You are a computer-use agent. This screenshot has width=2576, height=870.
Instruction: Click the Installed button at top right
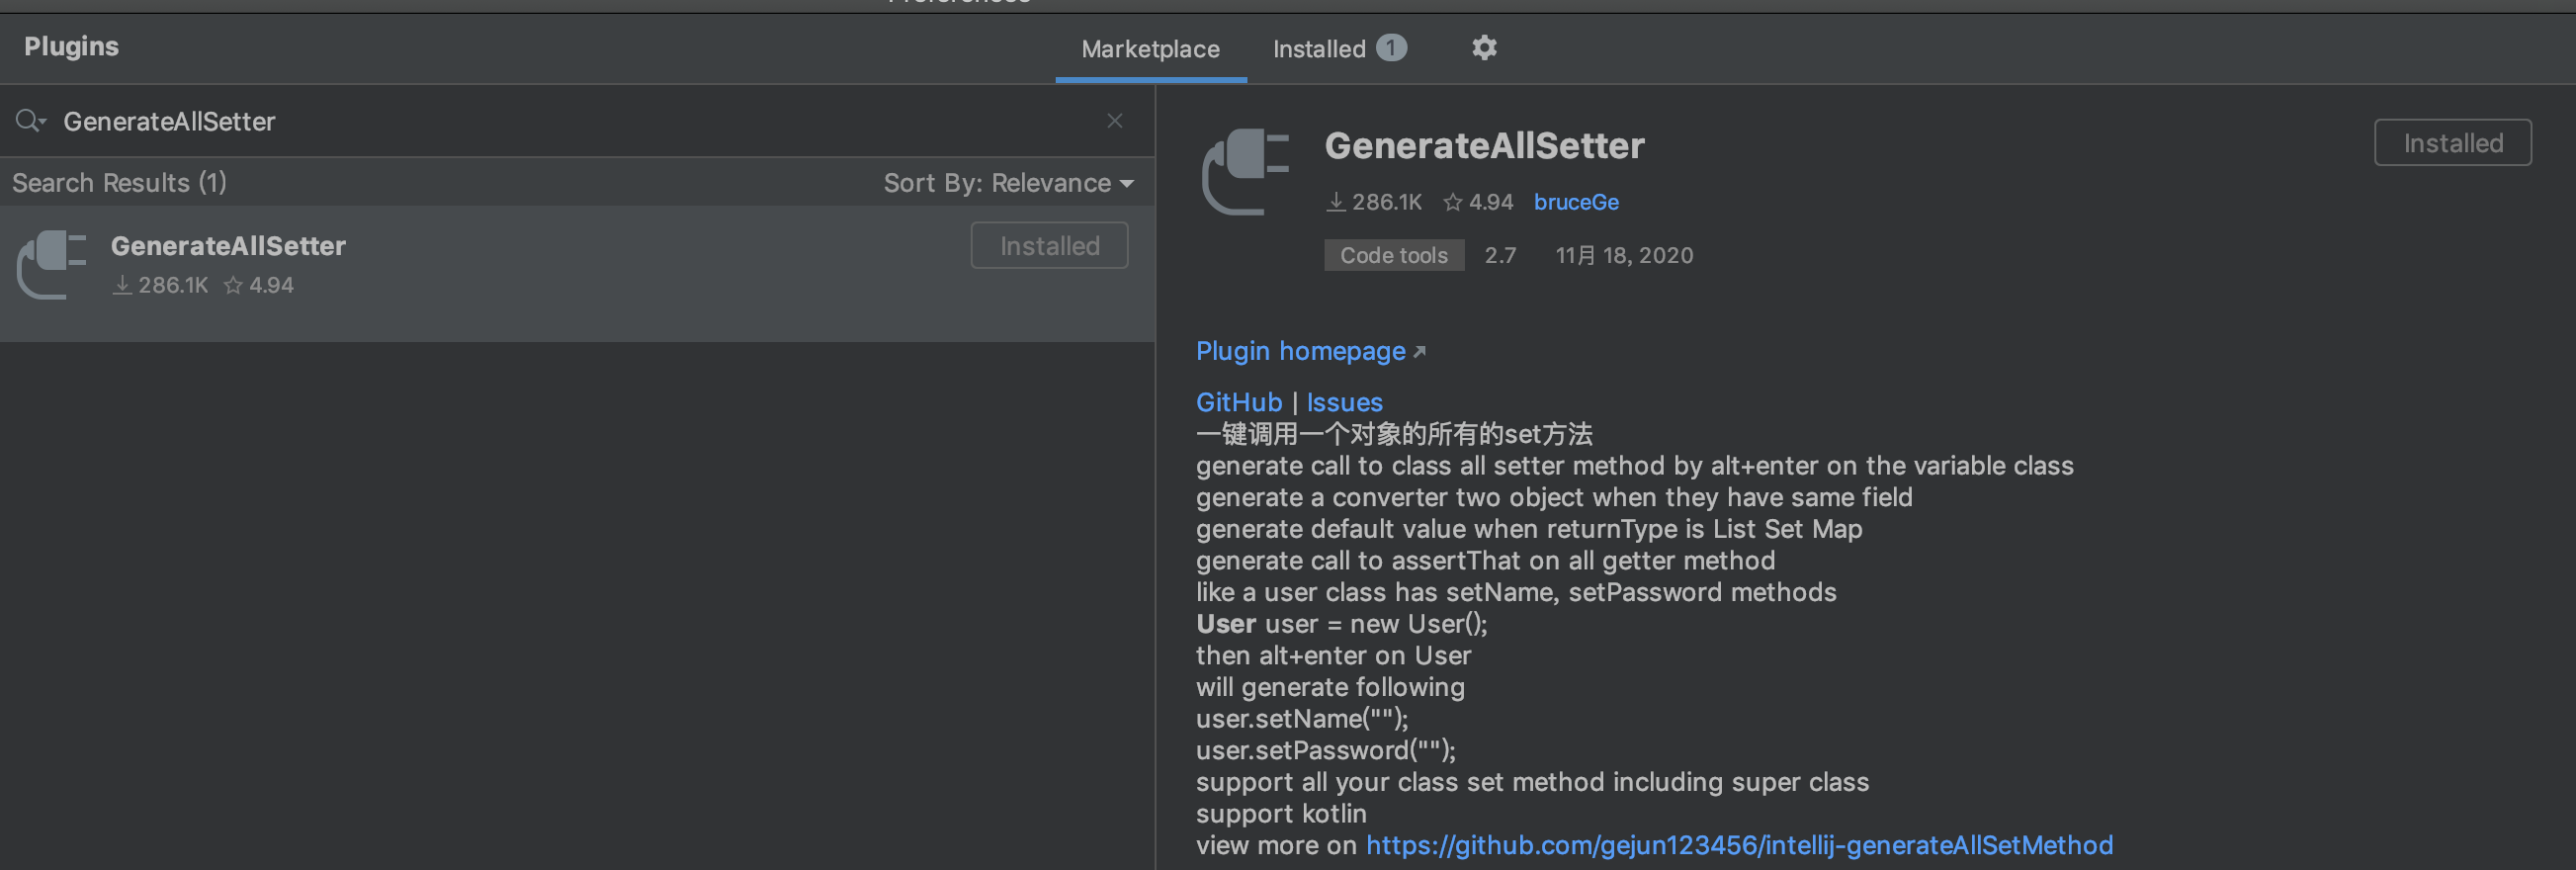pyautogui.click(x=2452, y=142)
